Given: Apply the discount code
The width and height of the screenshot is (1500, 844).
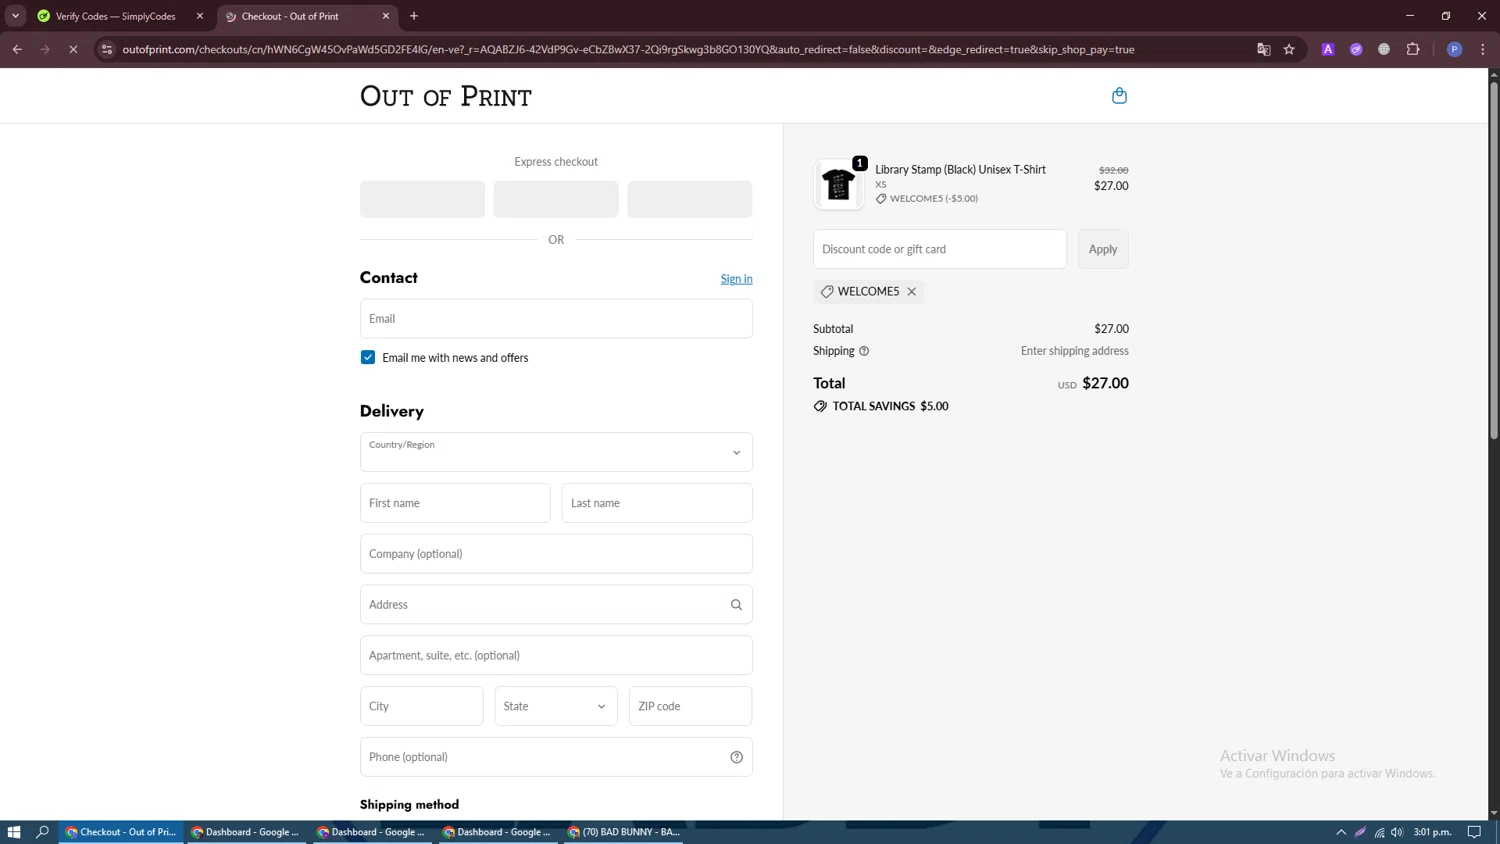Looking at the screenshot, I should click(x=1103, y=249).
